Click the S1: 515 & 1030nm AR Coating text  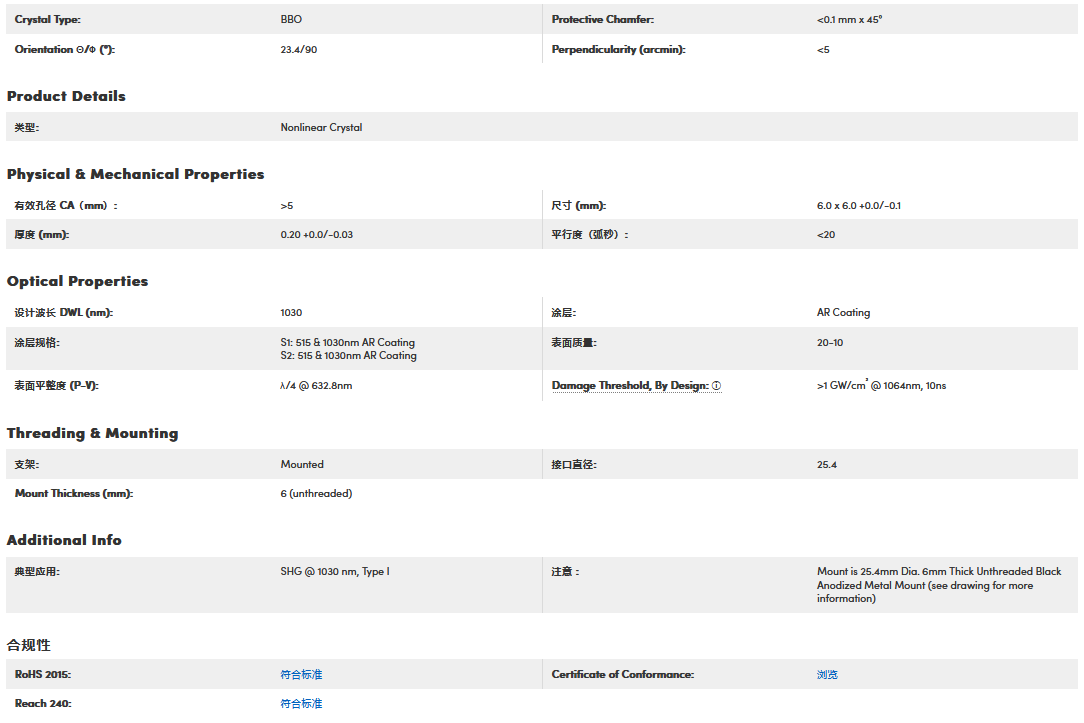(x=347, y=342)
